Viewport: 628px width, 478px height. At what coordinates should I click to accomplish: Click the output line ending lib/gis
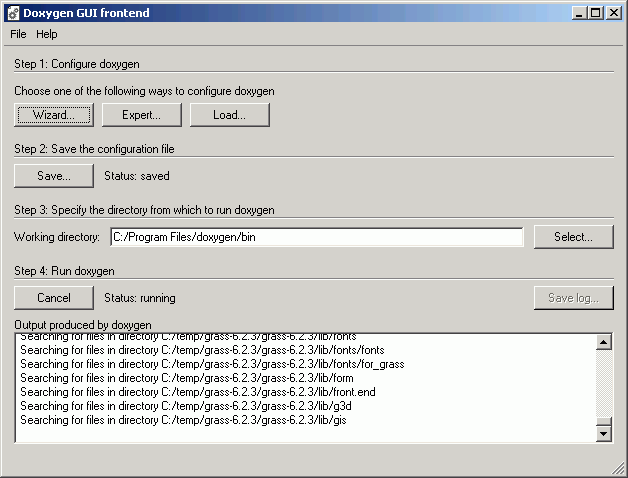[x=183, y=420]
